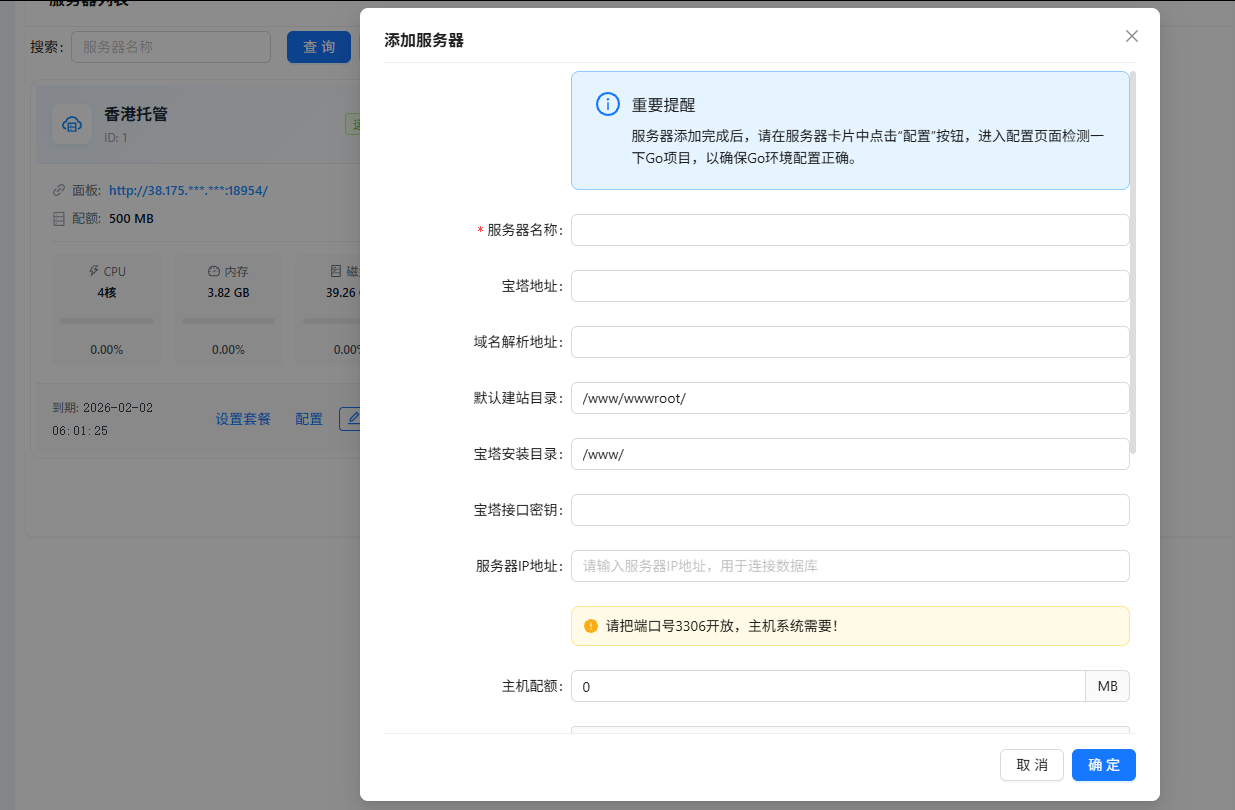This screenshot has height=810, width=1235.
Task: Click the lightning CPU icon on the server card
Action: coord(93,270)
